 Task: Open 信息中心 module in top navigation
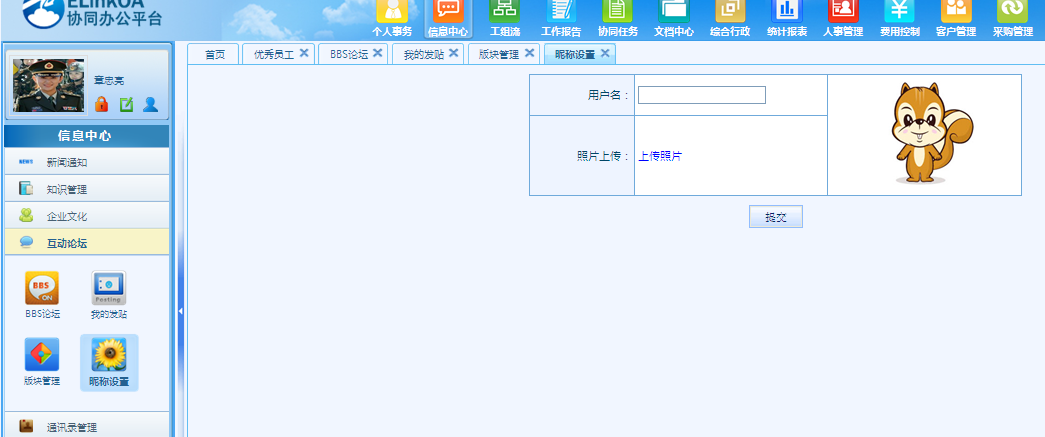(448, 19)
